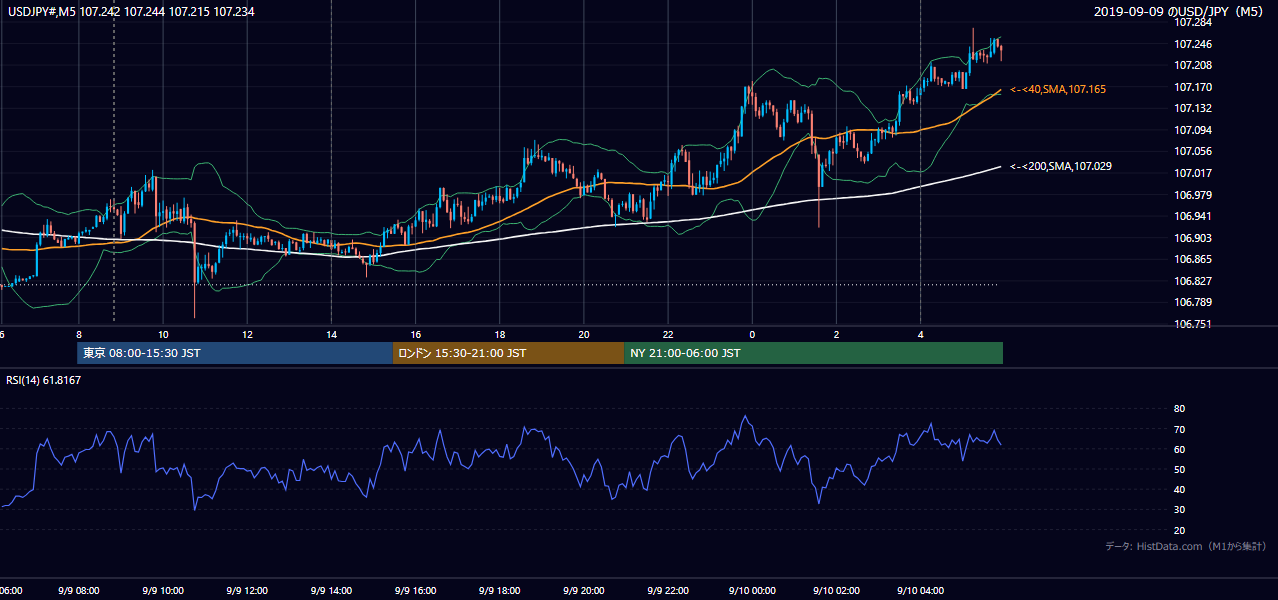Click the '9/9 16:00' bottom time label
The height and width of the screenshot is (600, 1278).
[x=415, y=591]
